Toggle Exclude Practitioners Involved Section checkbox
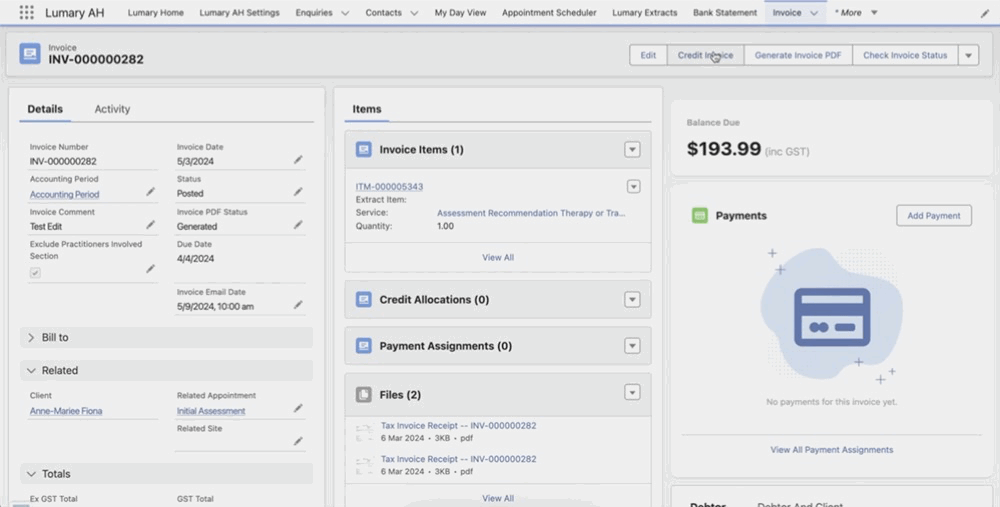This screenshot has width=1000, height=507. tap(36, 273)
